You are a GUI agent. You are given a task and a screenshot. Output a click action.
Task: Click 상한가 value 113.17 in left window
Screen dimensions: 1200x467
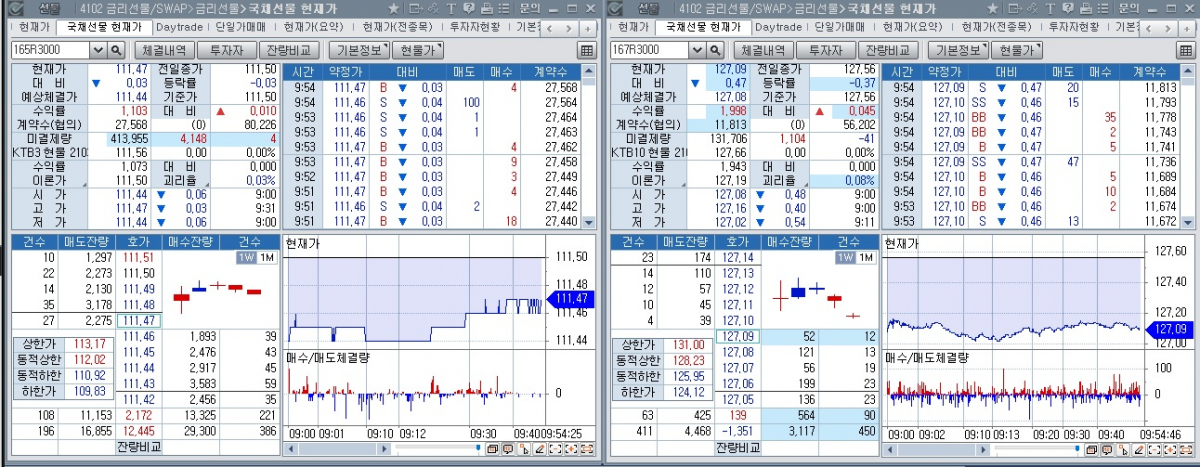88,345
